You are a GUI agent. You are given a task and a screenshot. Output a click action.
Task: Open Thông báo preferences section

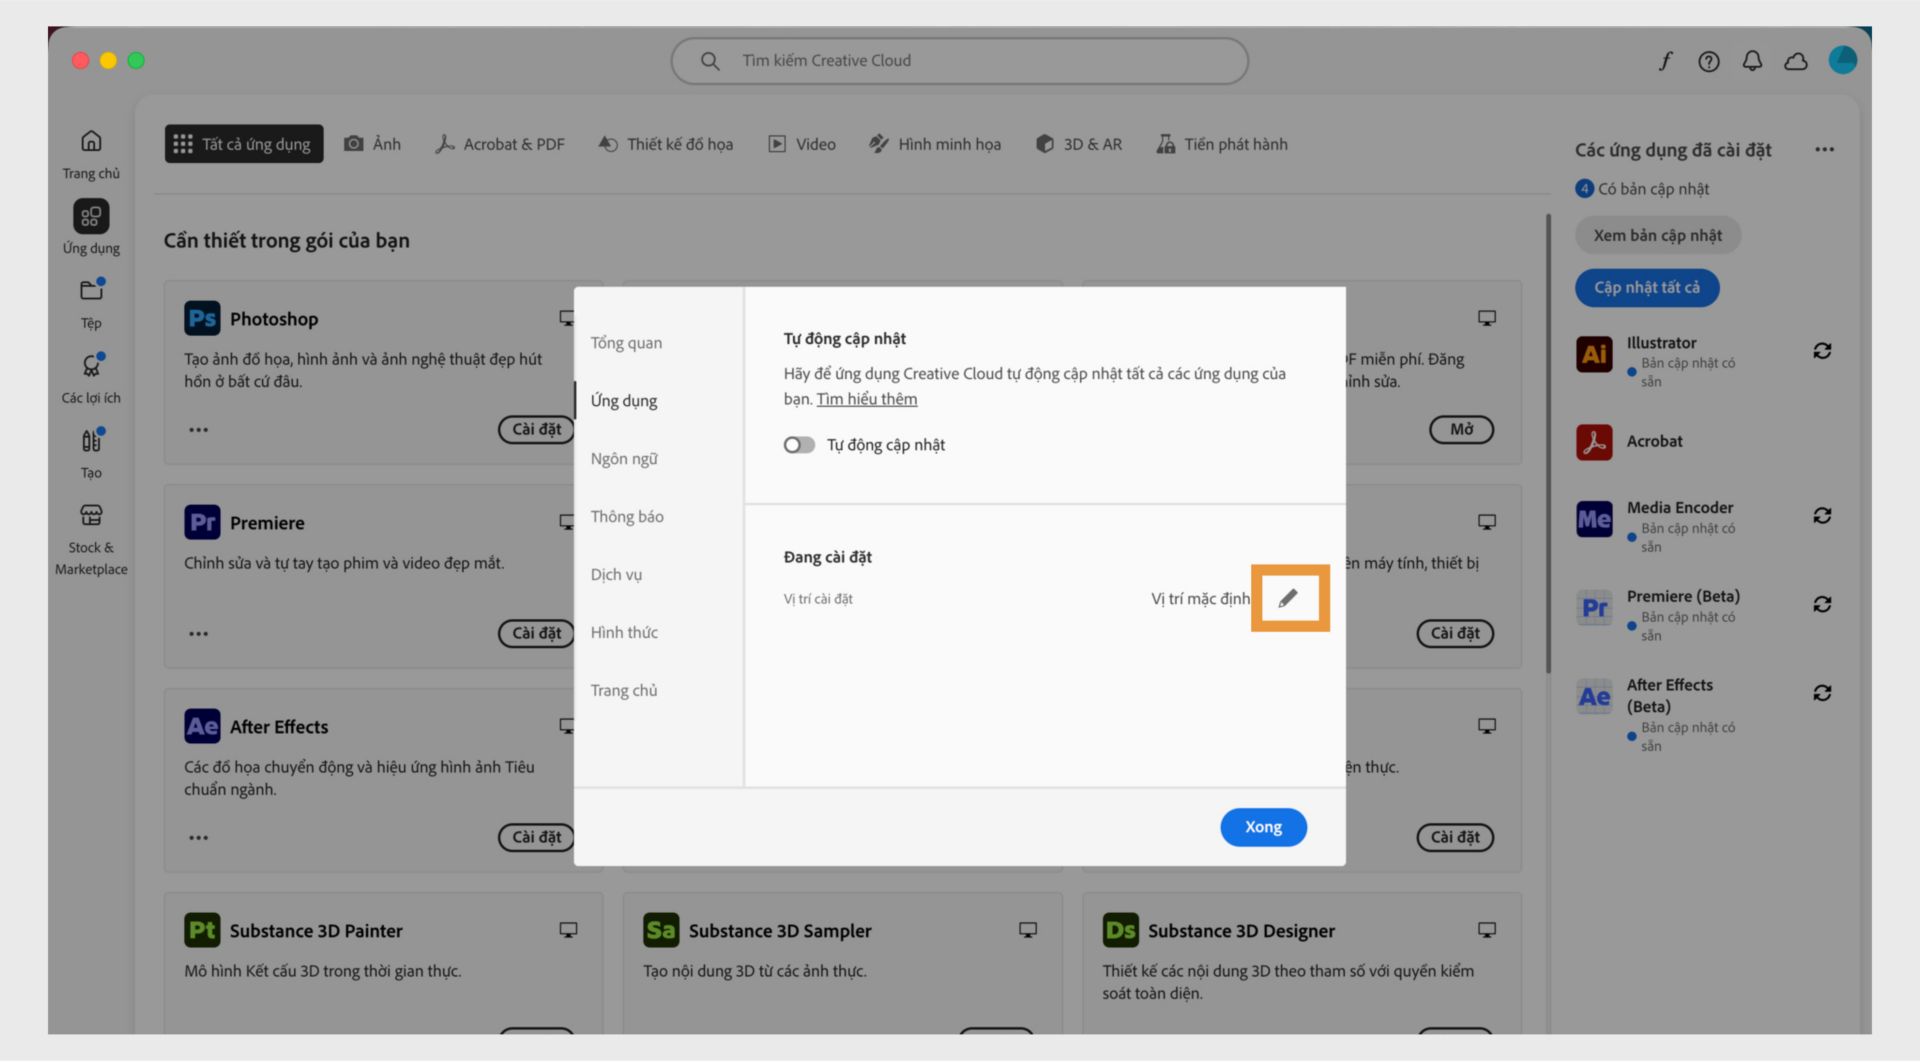tap(627, 517)
